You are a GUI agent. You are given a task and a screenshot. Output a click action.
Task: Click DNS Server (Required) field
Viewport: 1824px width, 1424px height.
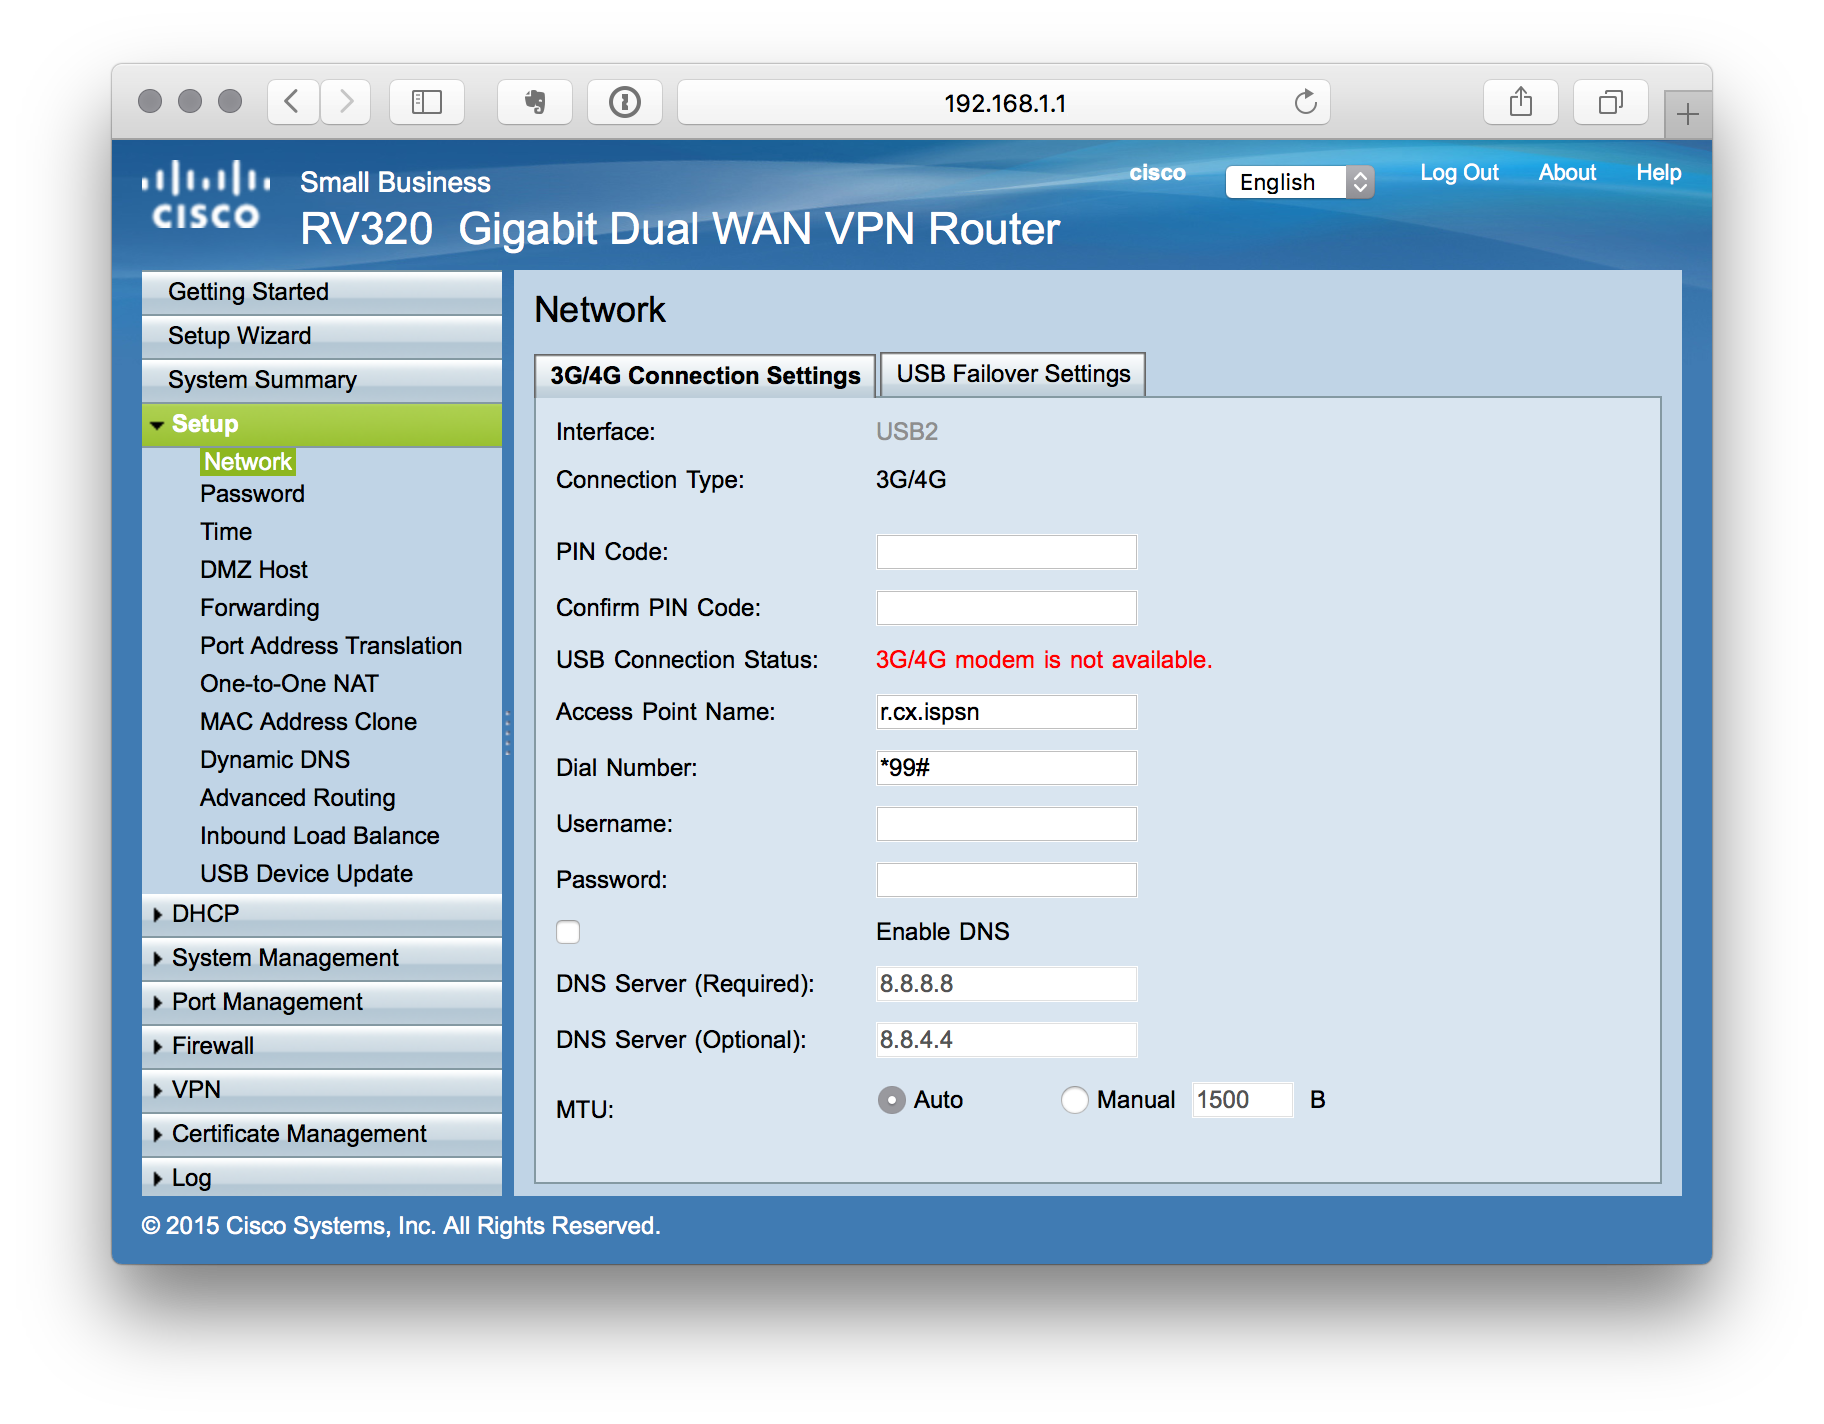coord(1007,984)
